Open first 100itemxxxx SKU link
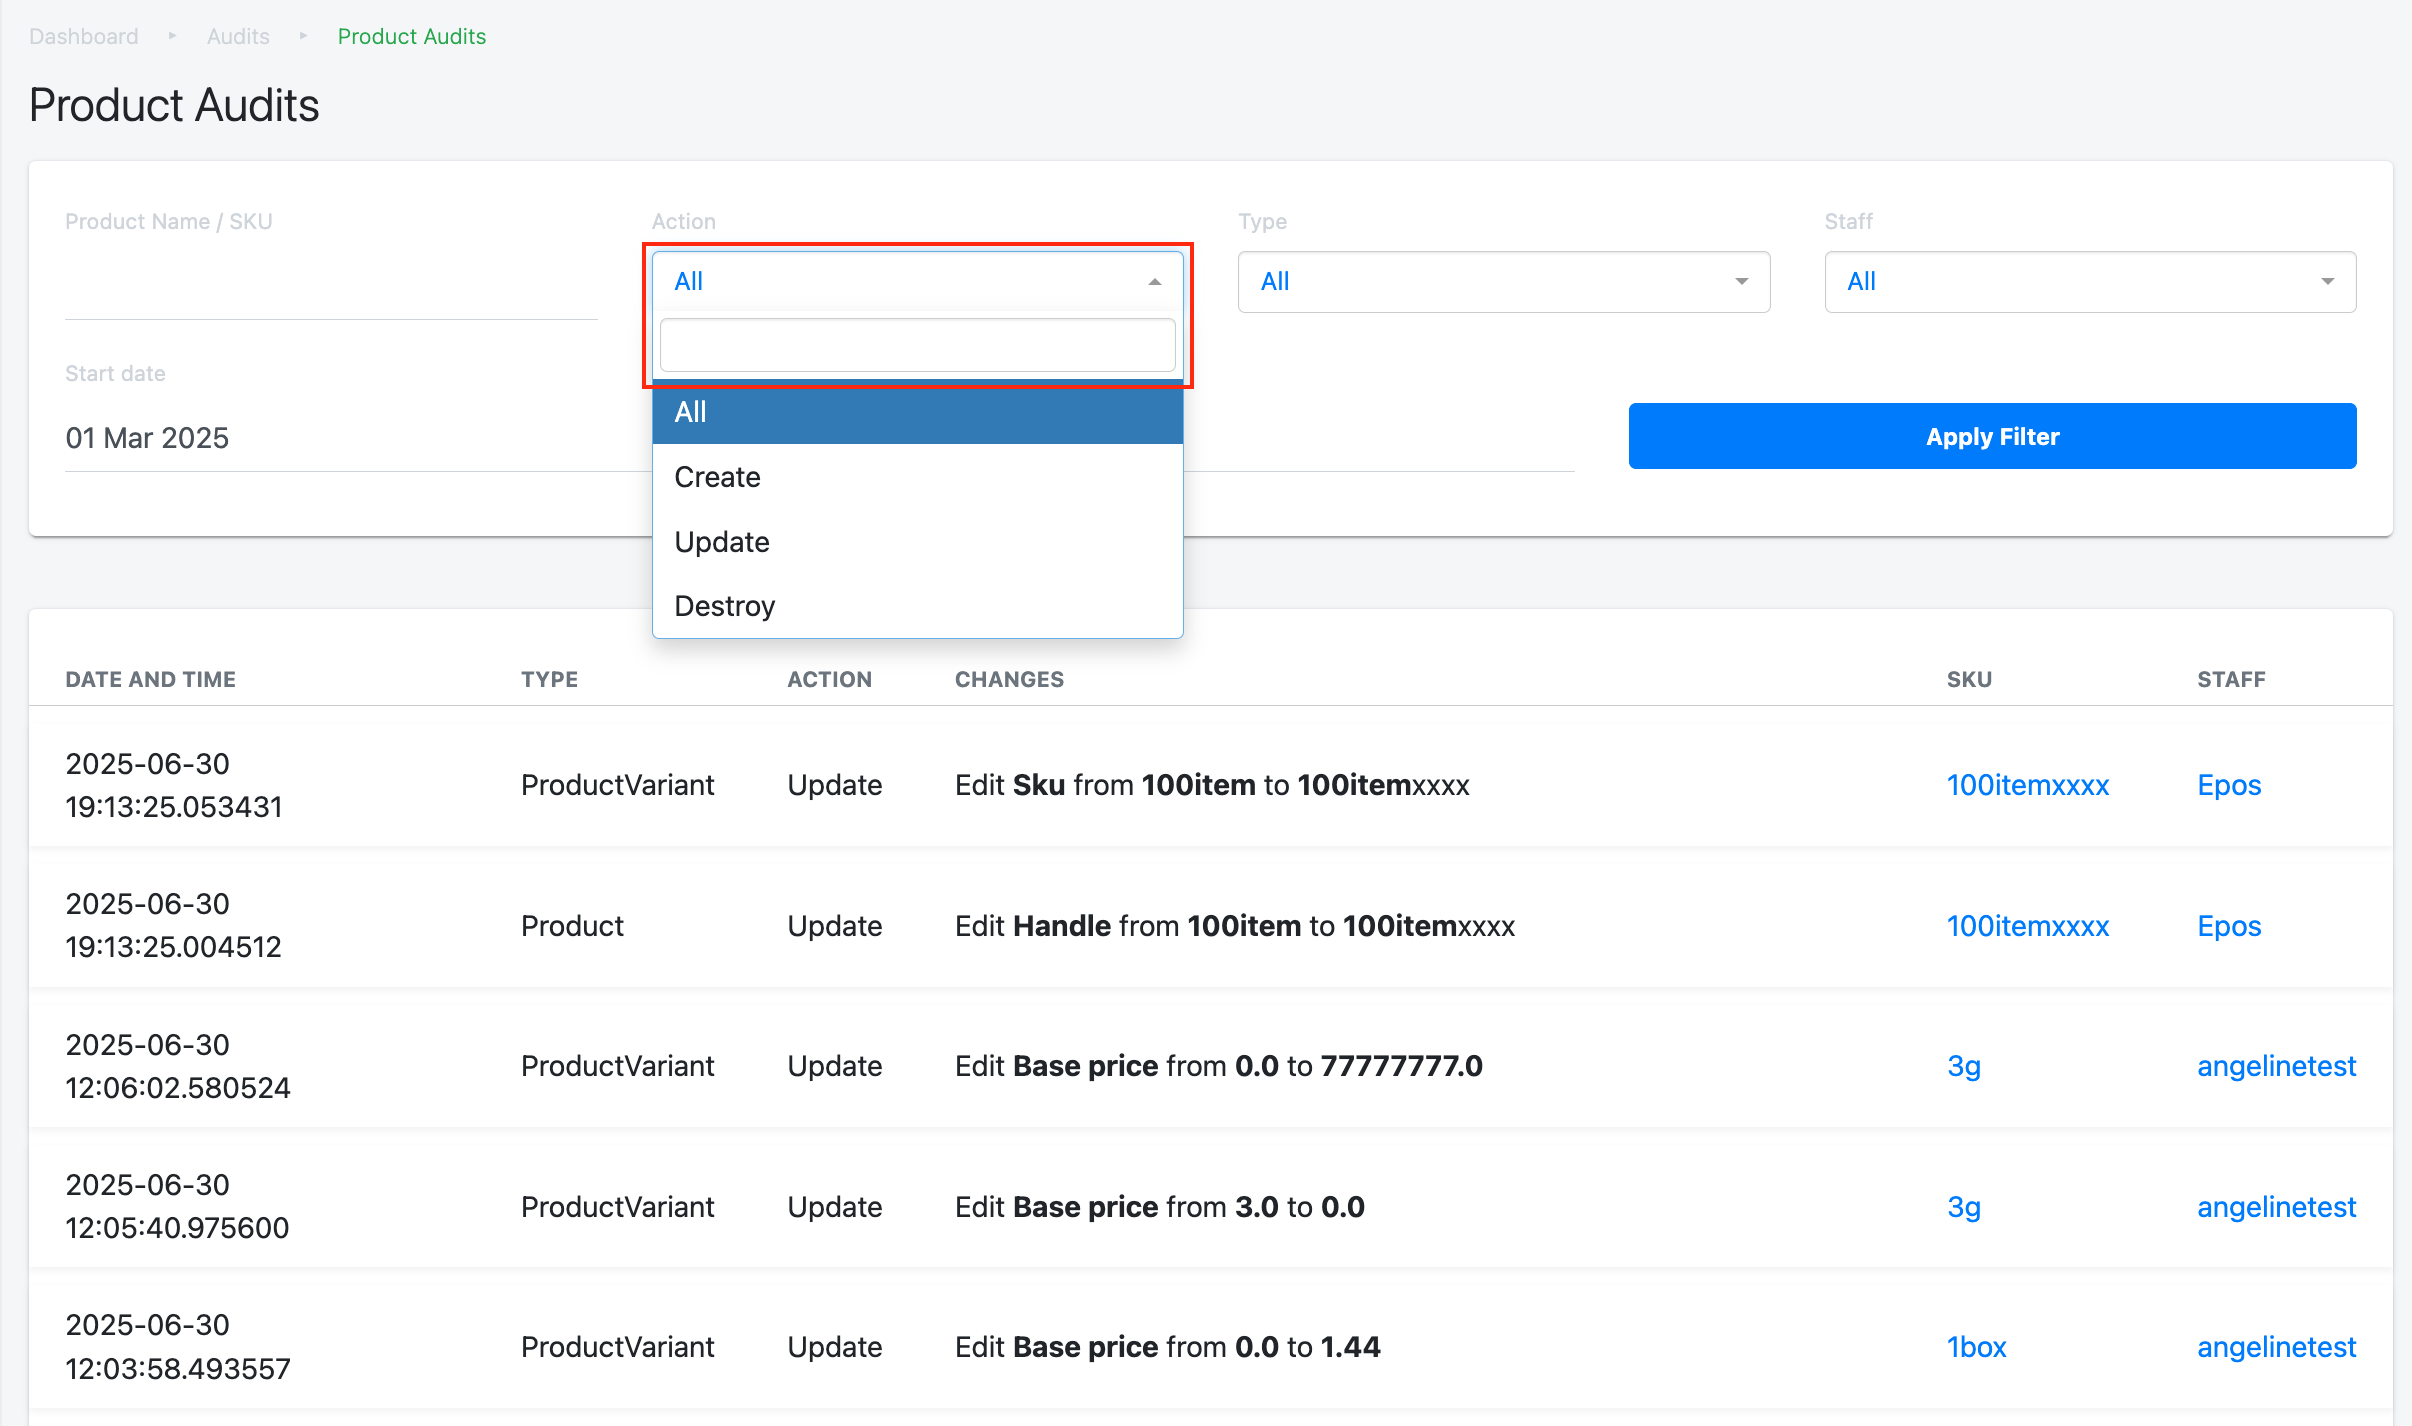Image resolution: width=2412 pixels, height=1426 pixels. coord(2027,785)
